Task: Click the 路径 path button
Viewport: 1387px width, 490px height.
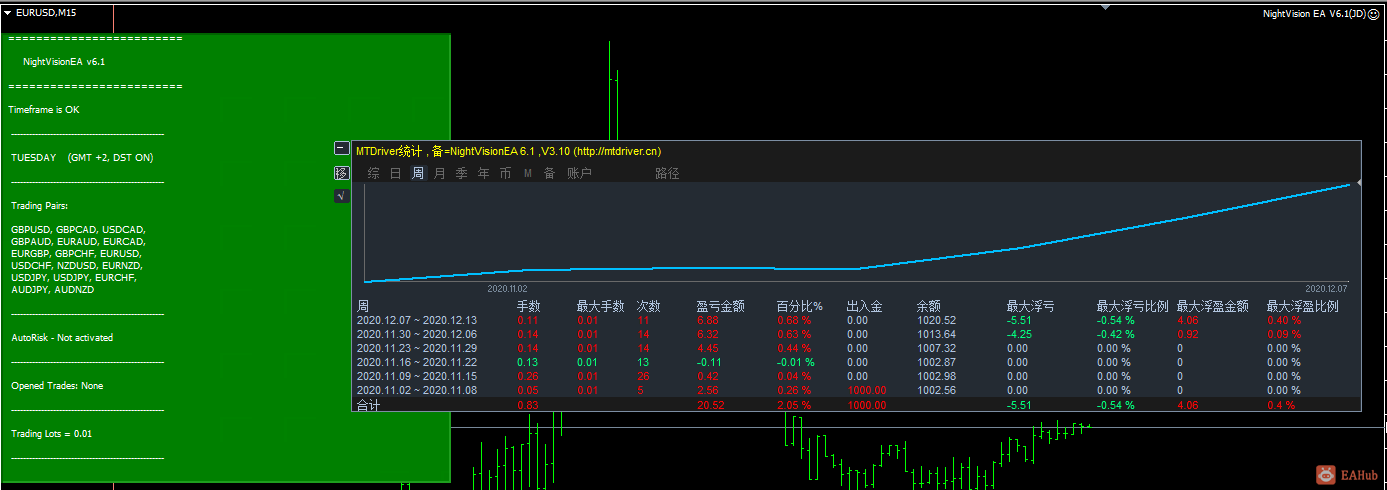Action: click(667, 173)
